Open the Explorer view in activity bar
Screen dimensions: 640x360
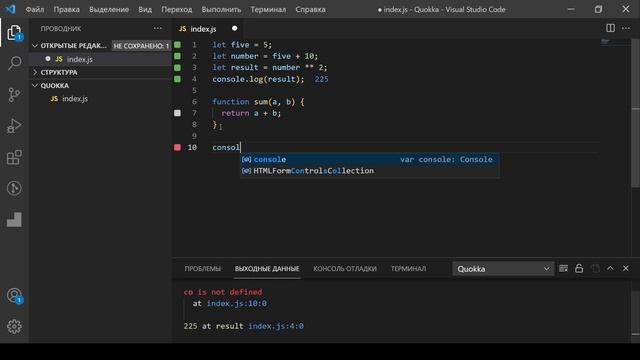click(14, 33)
